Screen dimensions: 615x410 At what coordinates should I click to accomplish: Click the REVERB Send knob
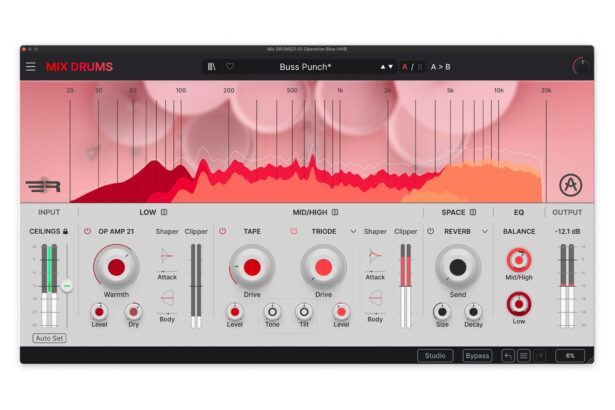pos(458,267)
